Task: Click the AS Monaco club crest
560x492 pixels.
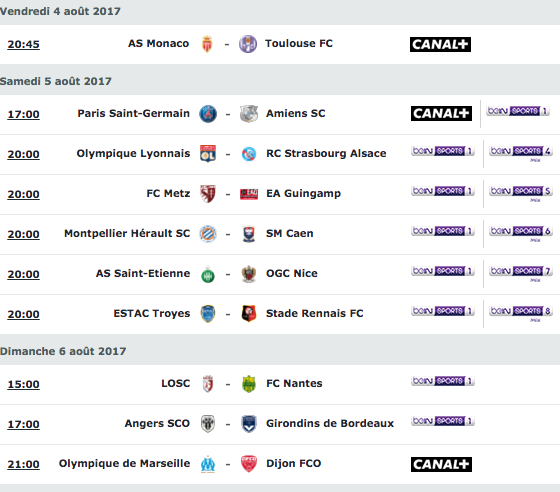Action: pos(207,44)
